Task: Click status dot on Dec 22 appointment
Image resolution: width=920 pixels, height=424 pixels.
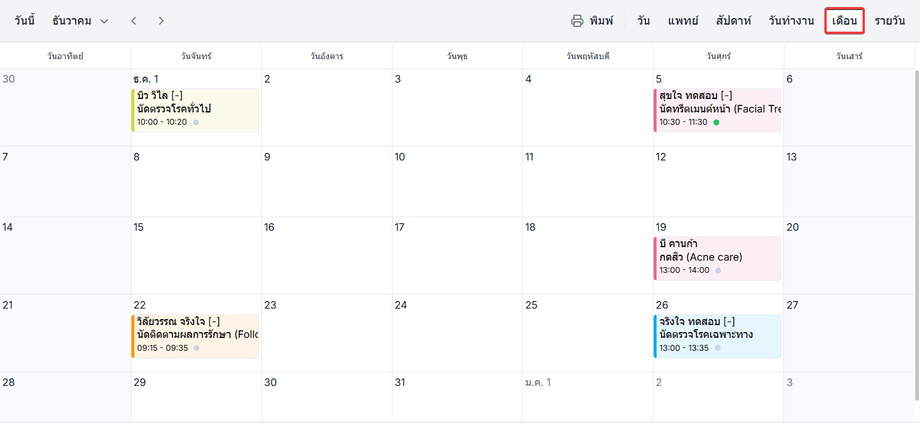Action: (196, 348)
